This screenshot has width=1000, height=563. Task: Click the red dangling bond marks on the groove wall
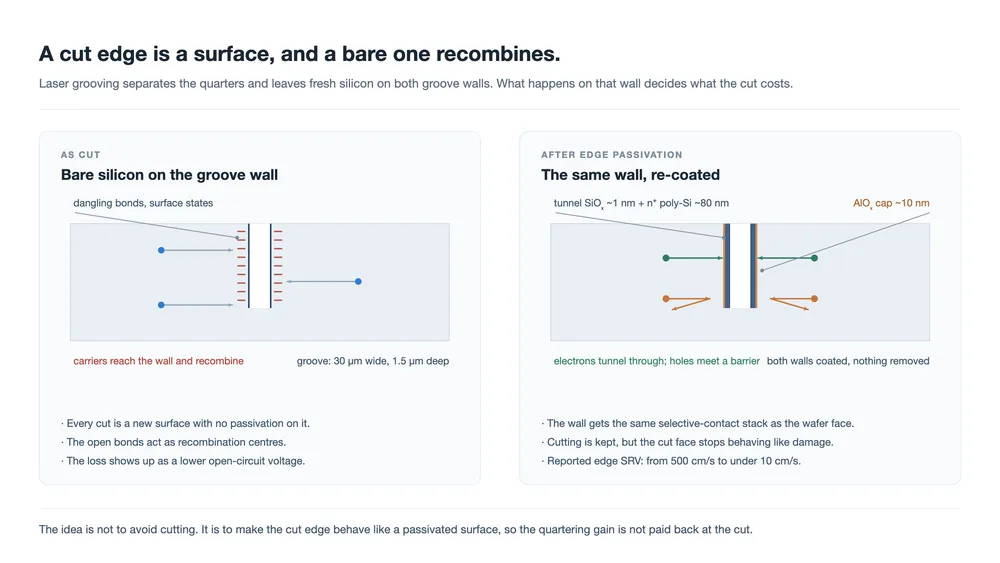[x=241, y=265]
